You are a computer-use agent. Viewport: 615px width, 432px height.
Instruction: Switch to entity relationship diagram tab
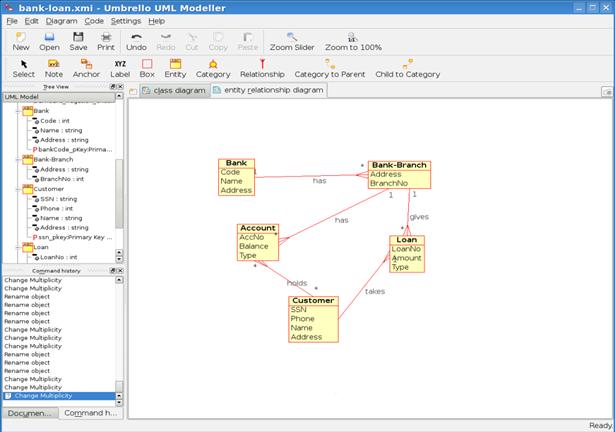[x=269, y=90]
